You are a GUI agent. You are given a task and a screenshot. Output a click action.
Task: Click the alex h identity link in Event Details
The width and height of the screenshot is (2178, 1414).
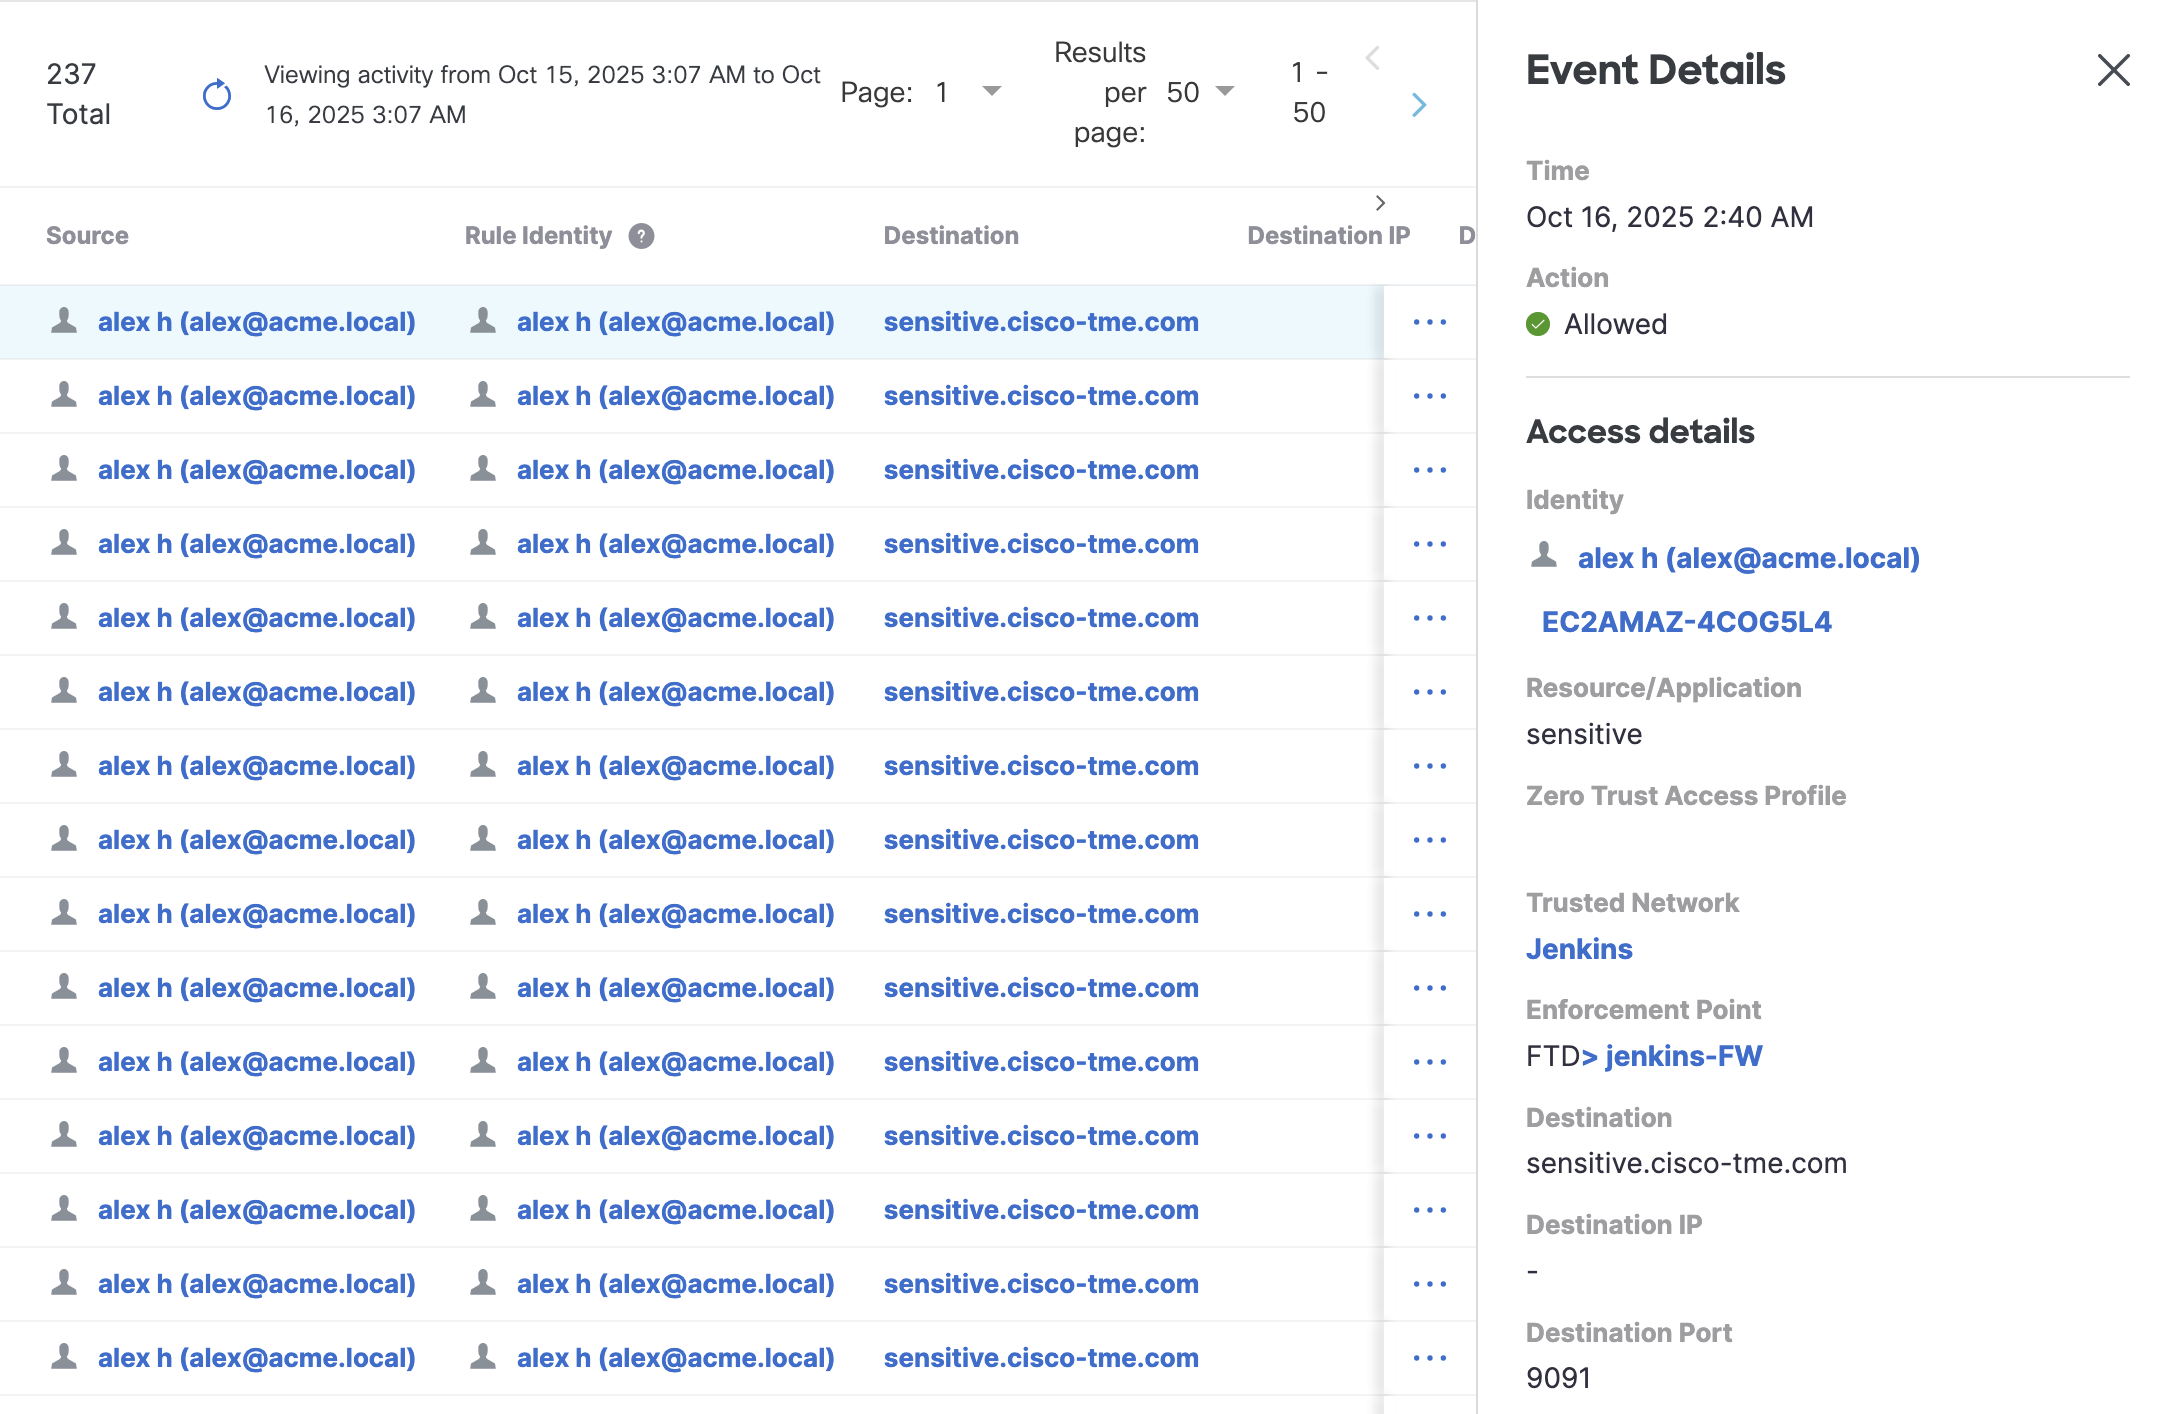[x=1748, y=558]
